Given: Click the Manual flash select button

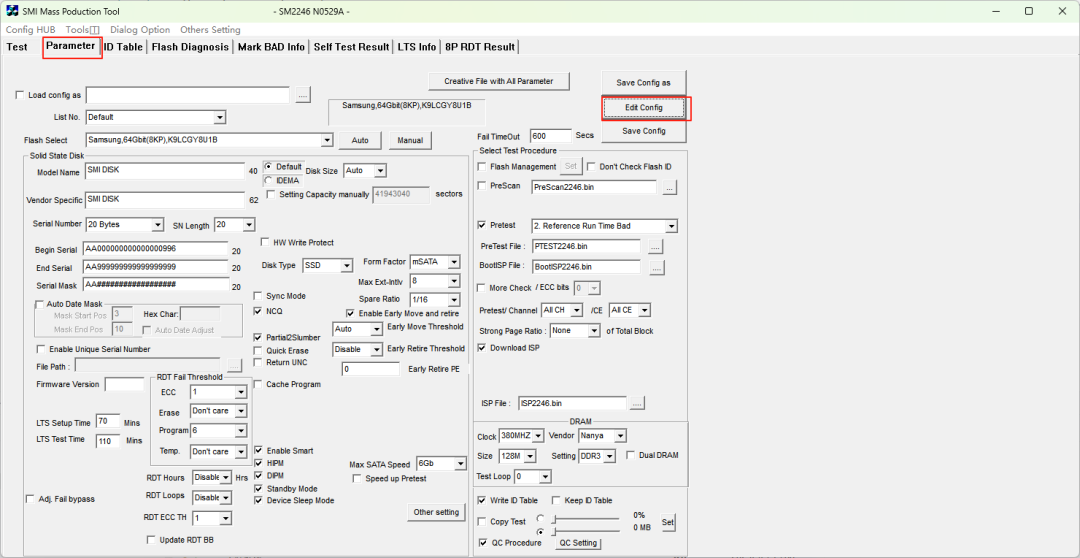Looking at the screenshot, I should [410, 141].
